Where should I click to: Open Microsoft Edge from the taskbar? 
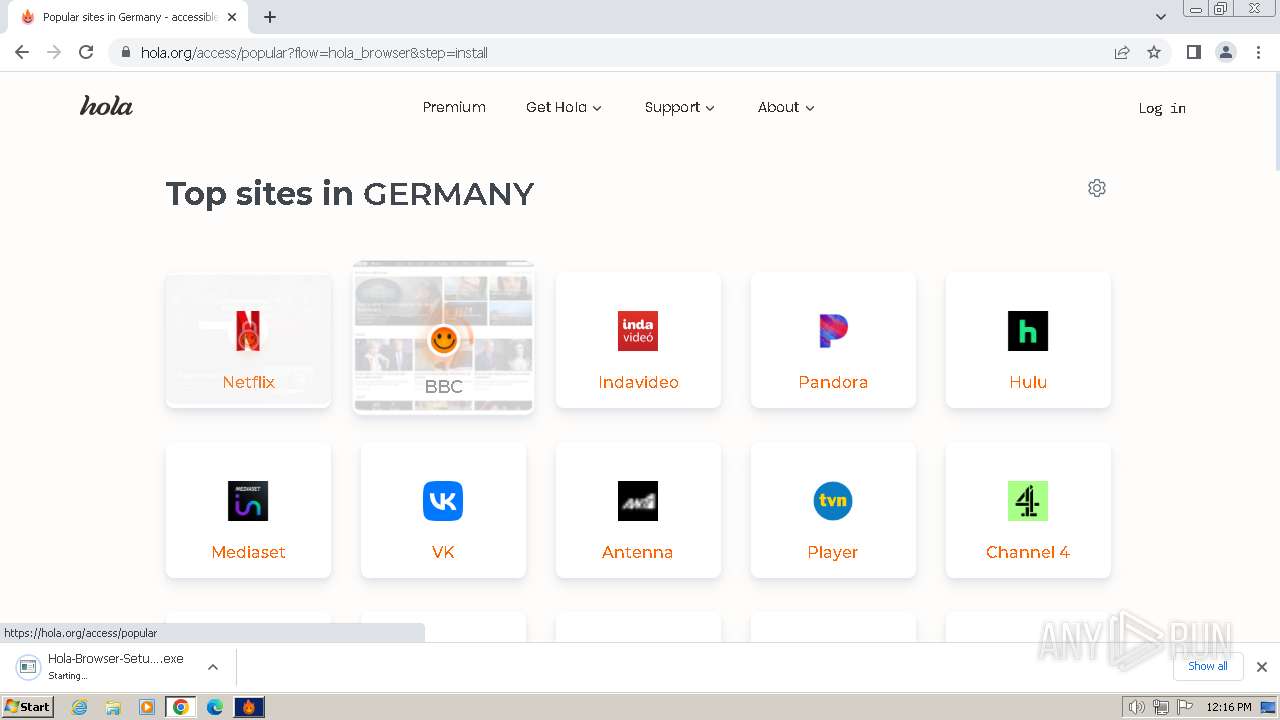point(215,707)
